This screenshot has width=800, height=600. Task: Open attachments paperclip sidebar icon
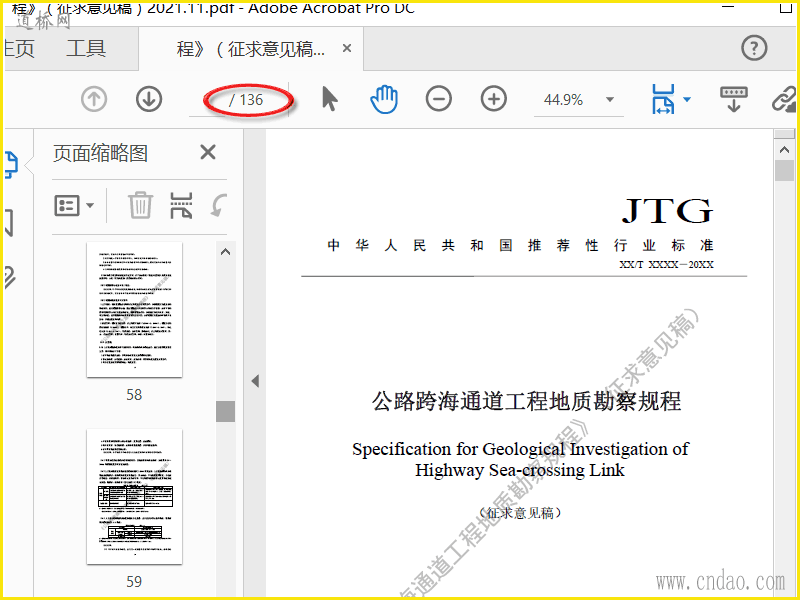(x=10, y=278)
